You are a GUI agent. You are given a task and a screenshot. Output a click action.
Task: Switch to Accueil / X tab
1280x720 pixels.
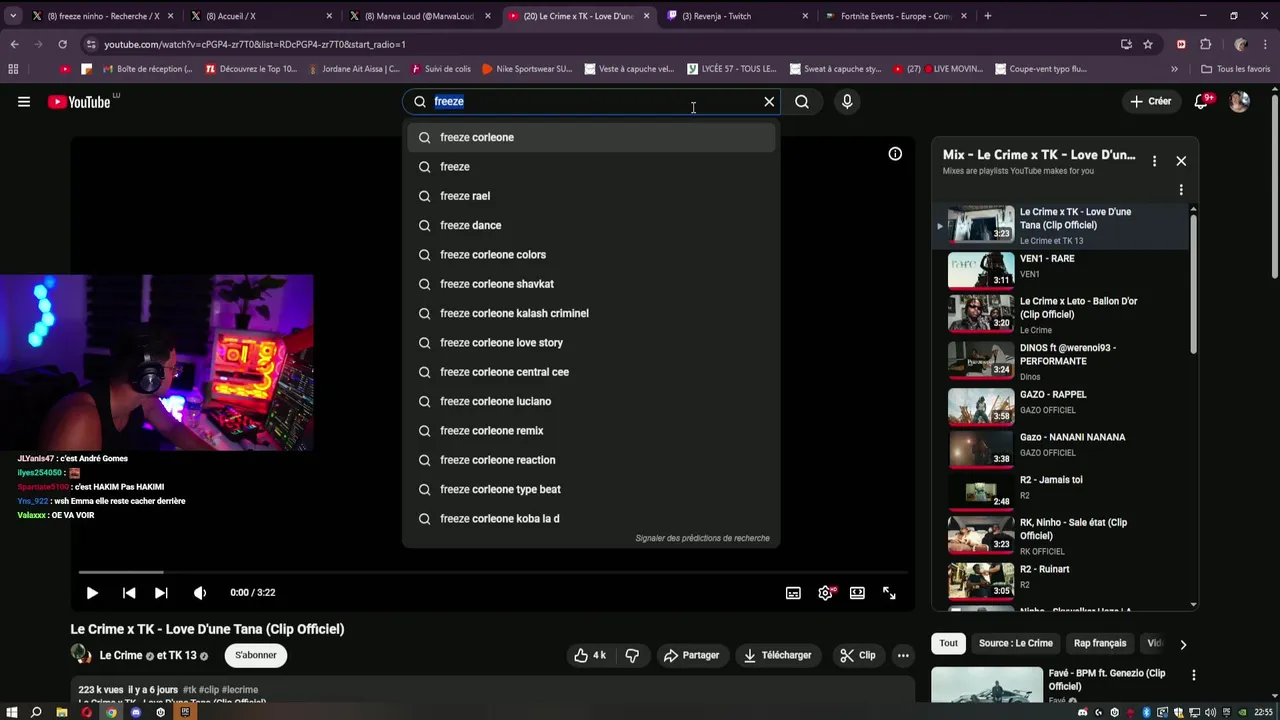click(x=260, y=16)
